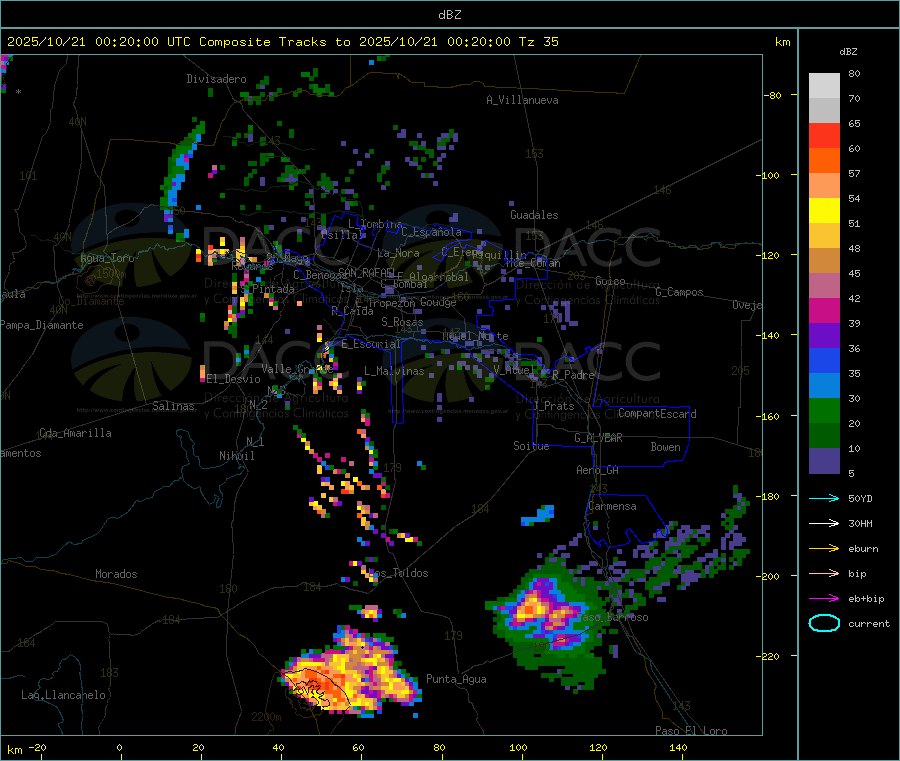Screen dimensions: 900x761
Task: Click the '100' tick on the horizontal axis
Action: (x=518, y=747)
